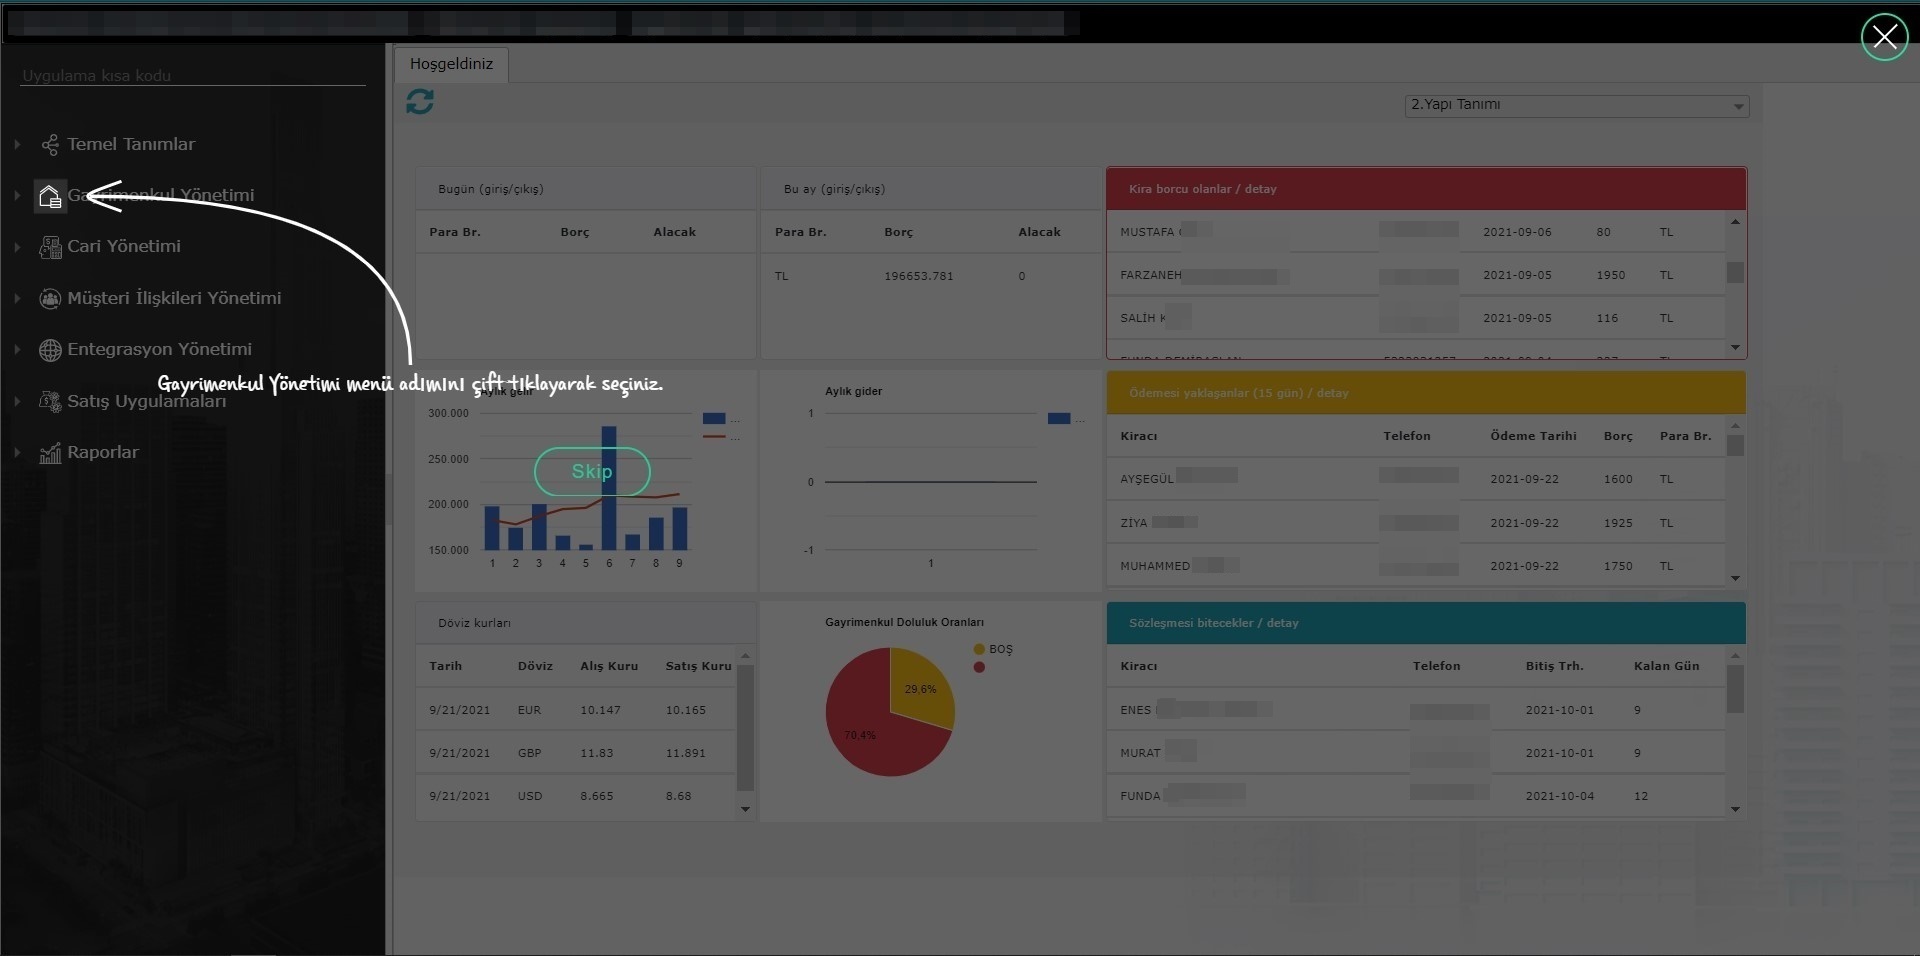Focus the Uygulama kısa kodu input field
Screen dimensions: 1920x956
(x=192, y=76)
